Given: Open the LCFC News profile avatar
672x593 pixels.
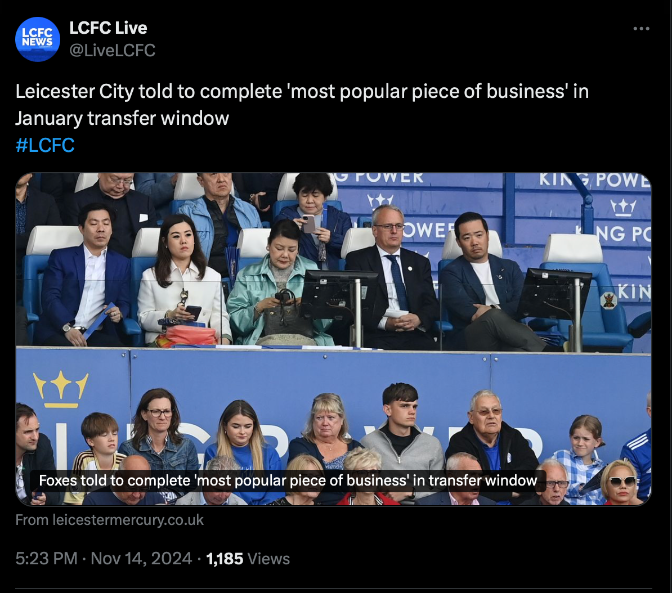Looking at the screenshot, I should 37,39.
